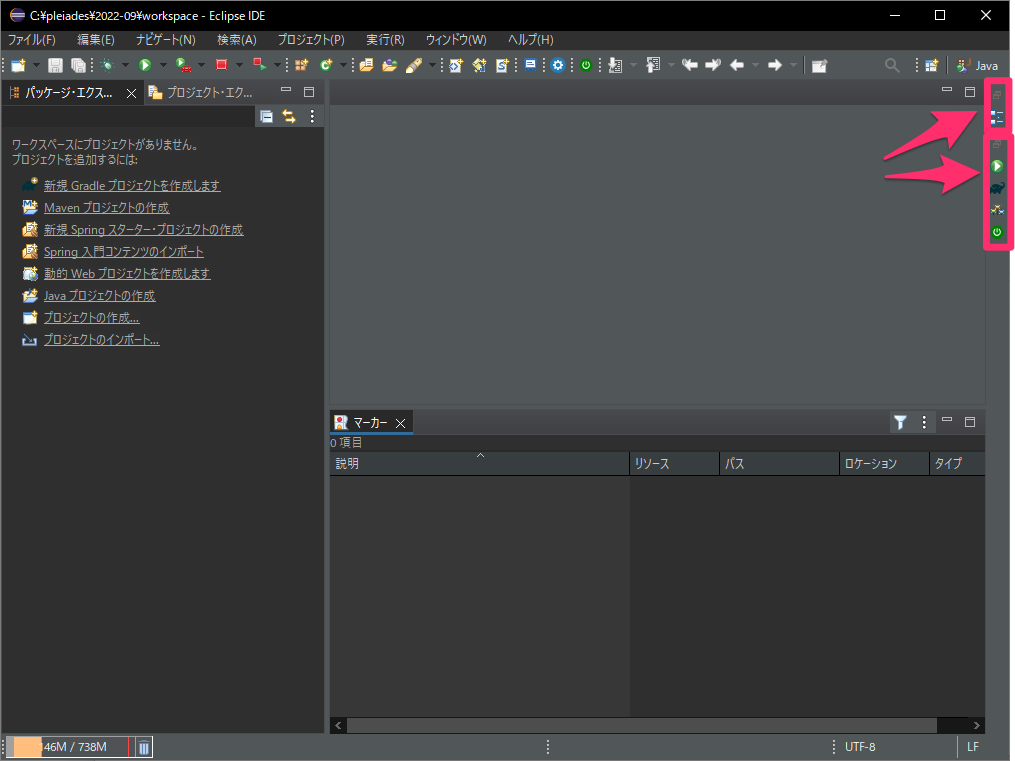
Task: Click the red Stop square toolbar icon
Action: 221,65
